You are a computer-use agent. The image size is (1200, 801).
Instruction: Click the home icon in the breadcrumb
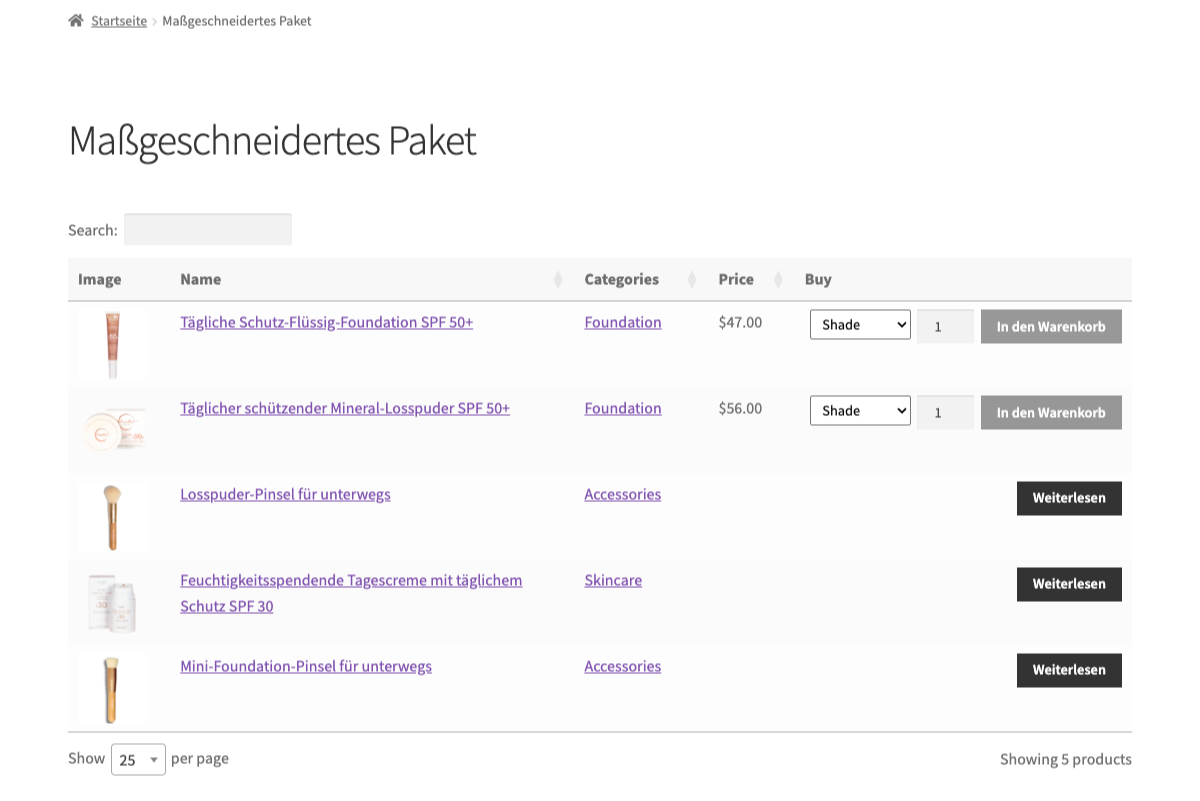coord(75,19)
